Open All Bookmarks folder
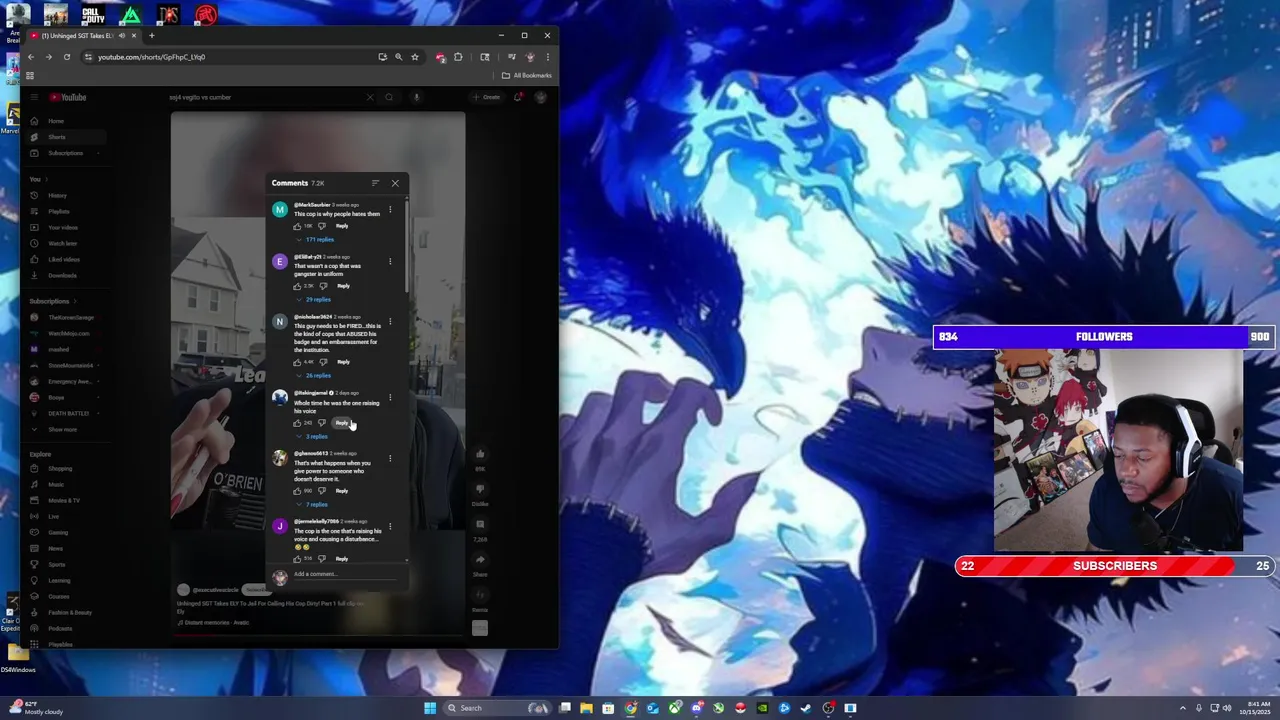The height and width of the screenshot is (720, 1280). [527, 75]
